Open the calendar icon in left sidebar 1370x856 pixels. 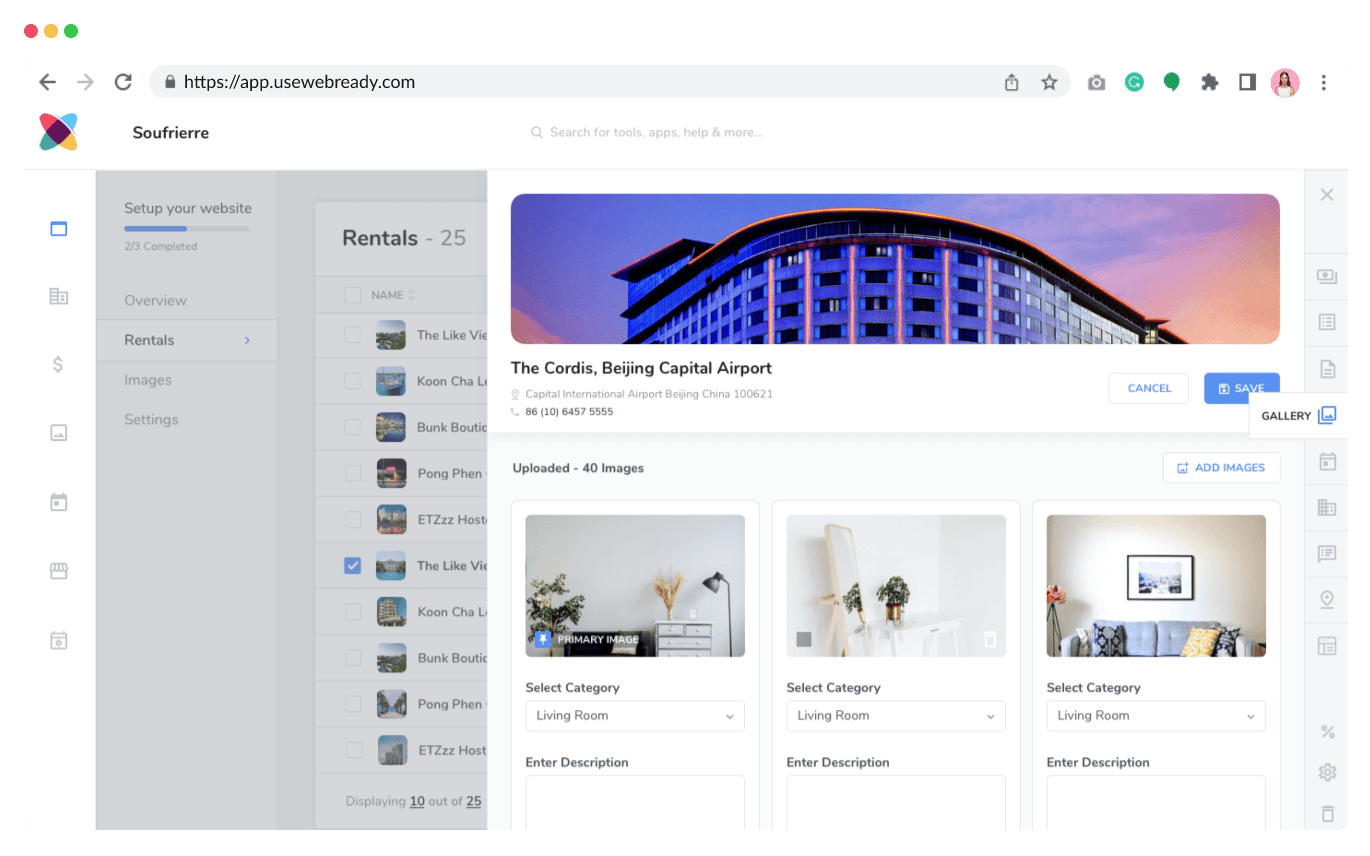pos(59,502)
